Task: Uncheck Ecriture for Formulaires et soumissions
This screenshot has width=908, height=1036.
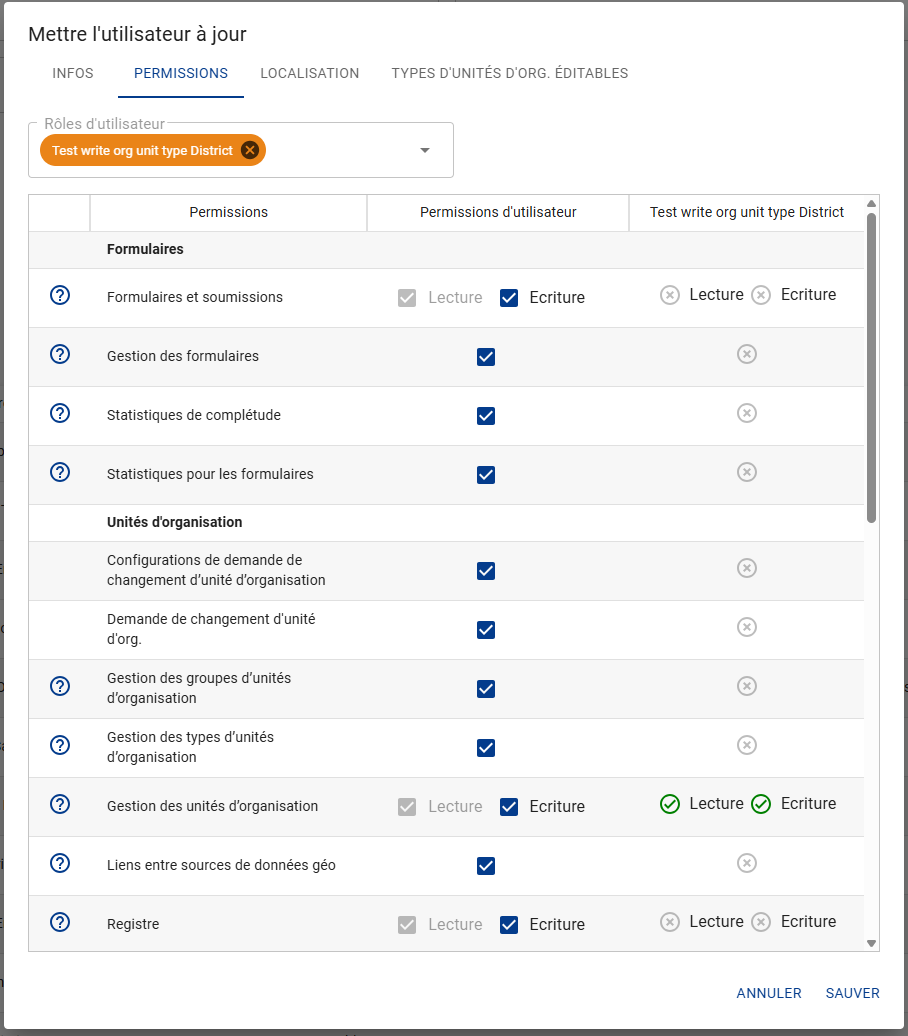Action: 509,298
